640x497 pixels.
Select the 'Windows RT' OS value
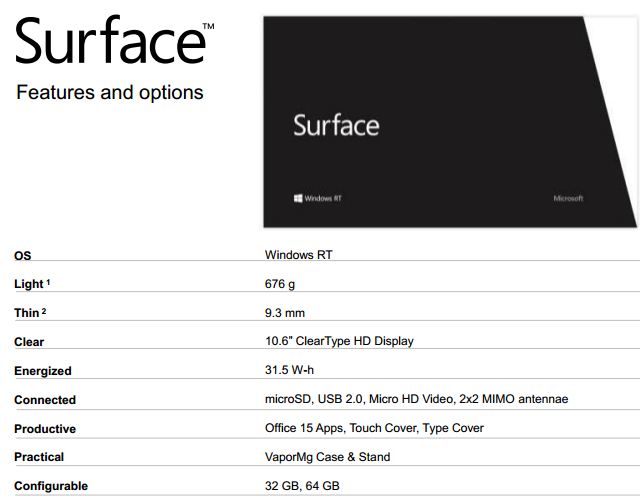(x=298, y=255)
